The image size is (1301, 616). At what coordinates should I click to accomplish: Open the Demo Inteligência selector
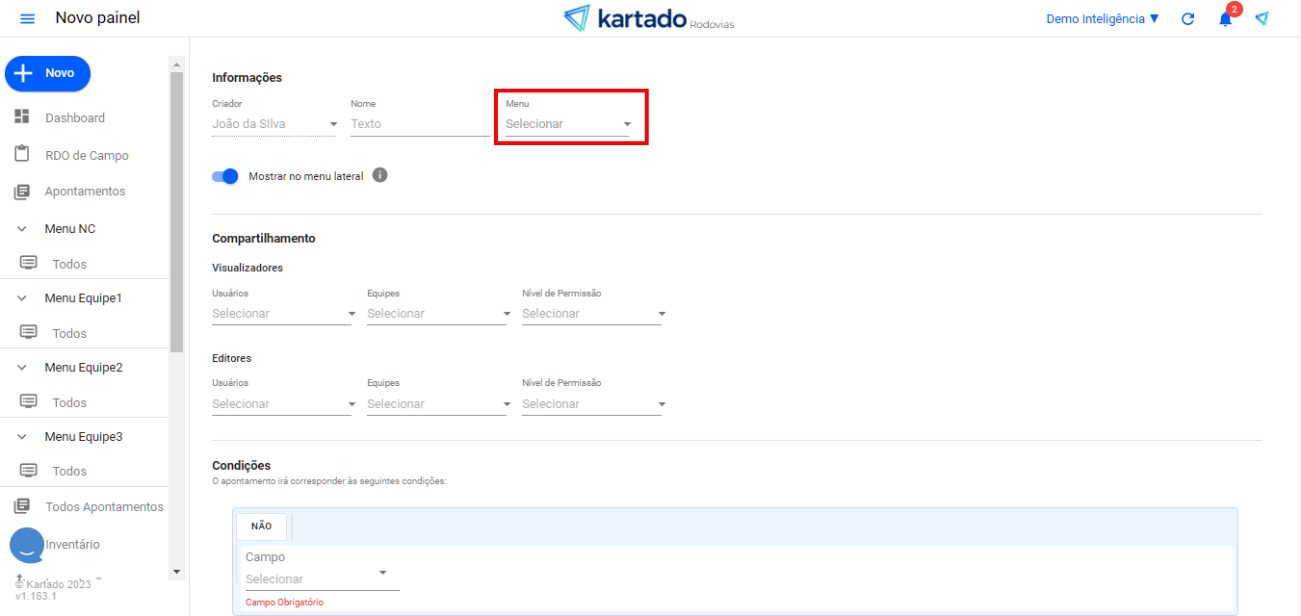tap(1102, 19)
